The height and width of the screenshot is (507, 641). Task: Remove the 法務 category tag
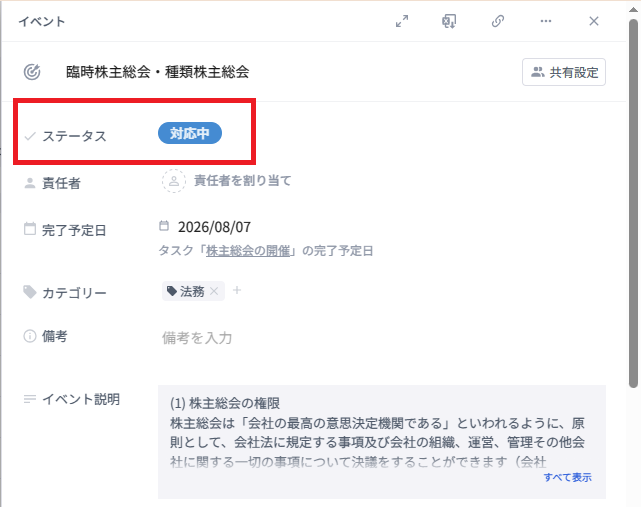click(214, 291)
